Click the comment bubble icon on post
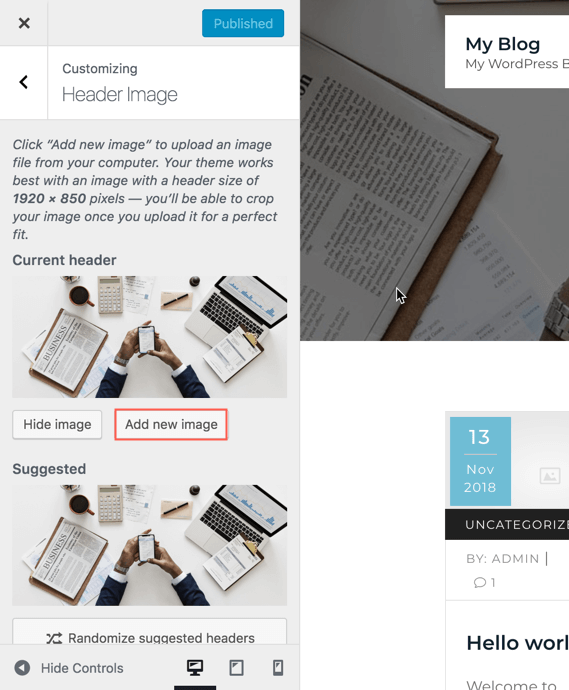This screenshot has width=569, height=690. pyautogui.click(x=480, y=583)
